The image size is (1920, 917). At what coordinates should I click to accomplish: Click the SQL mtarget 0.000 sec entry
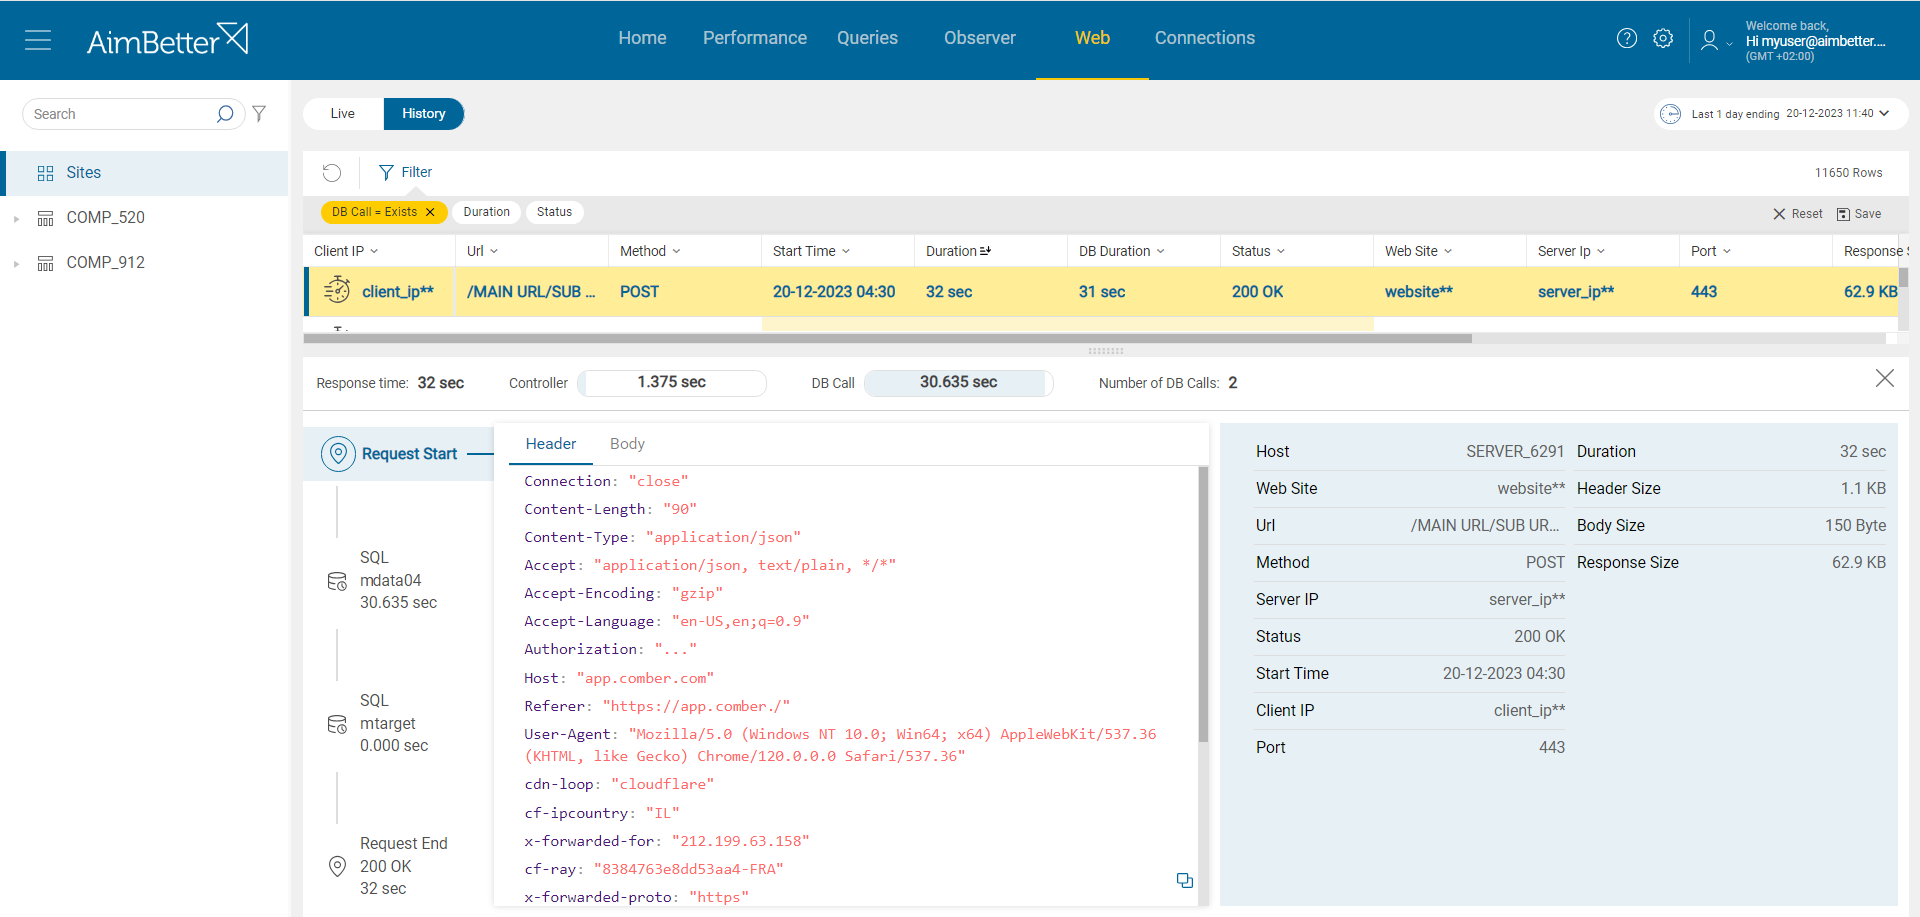[394, 723]
